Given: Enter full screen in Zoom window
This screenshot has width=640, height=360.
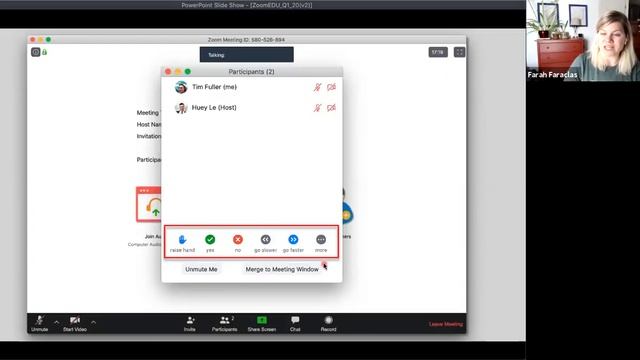Looking at the screenshot, I should point(460,52).
